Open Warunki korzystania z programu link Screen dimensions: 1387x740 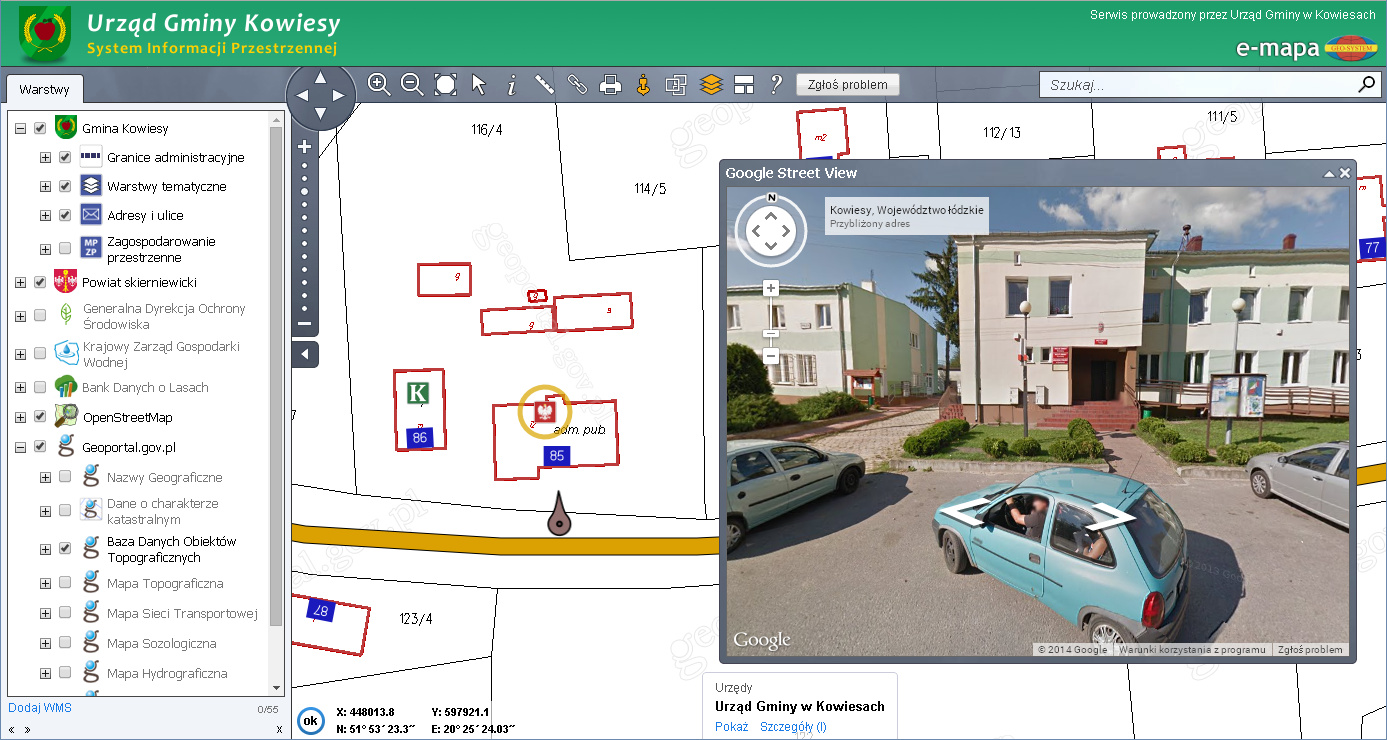tap(1192, 649)
